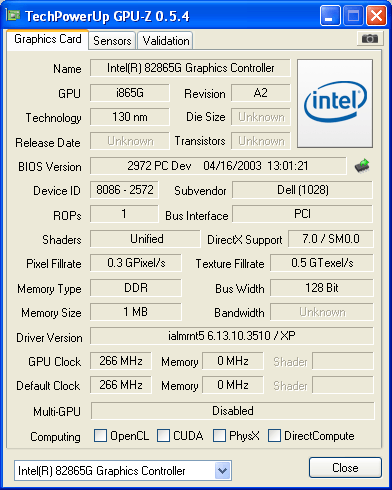Click the Shaders field showing Unified
The height and width of the screenshot is (490, 392).
(x=145, y=239)
